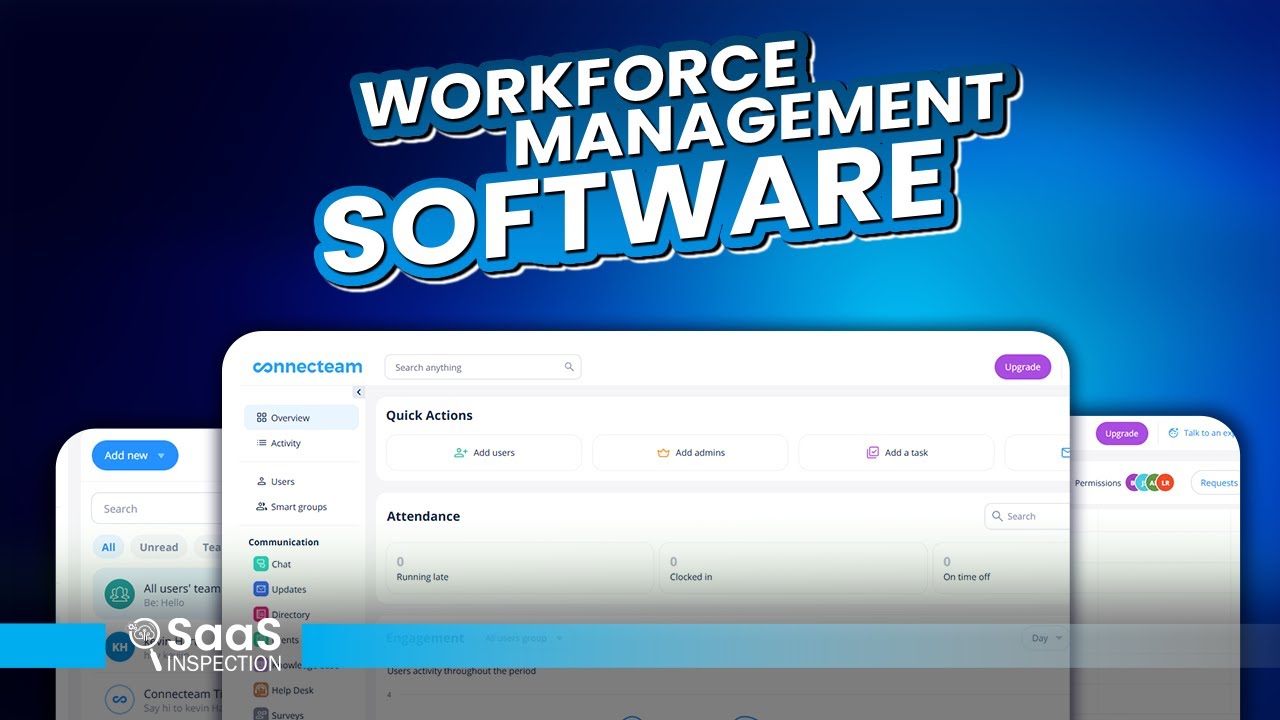Click the Surveys icon in sidebar

[261, 715]
